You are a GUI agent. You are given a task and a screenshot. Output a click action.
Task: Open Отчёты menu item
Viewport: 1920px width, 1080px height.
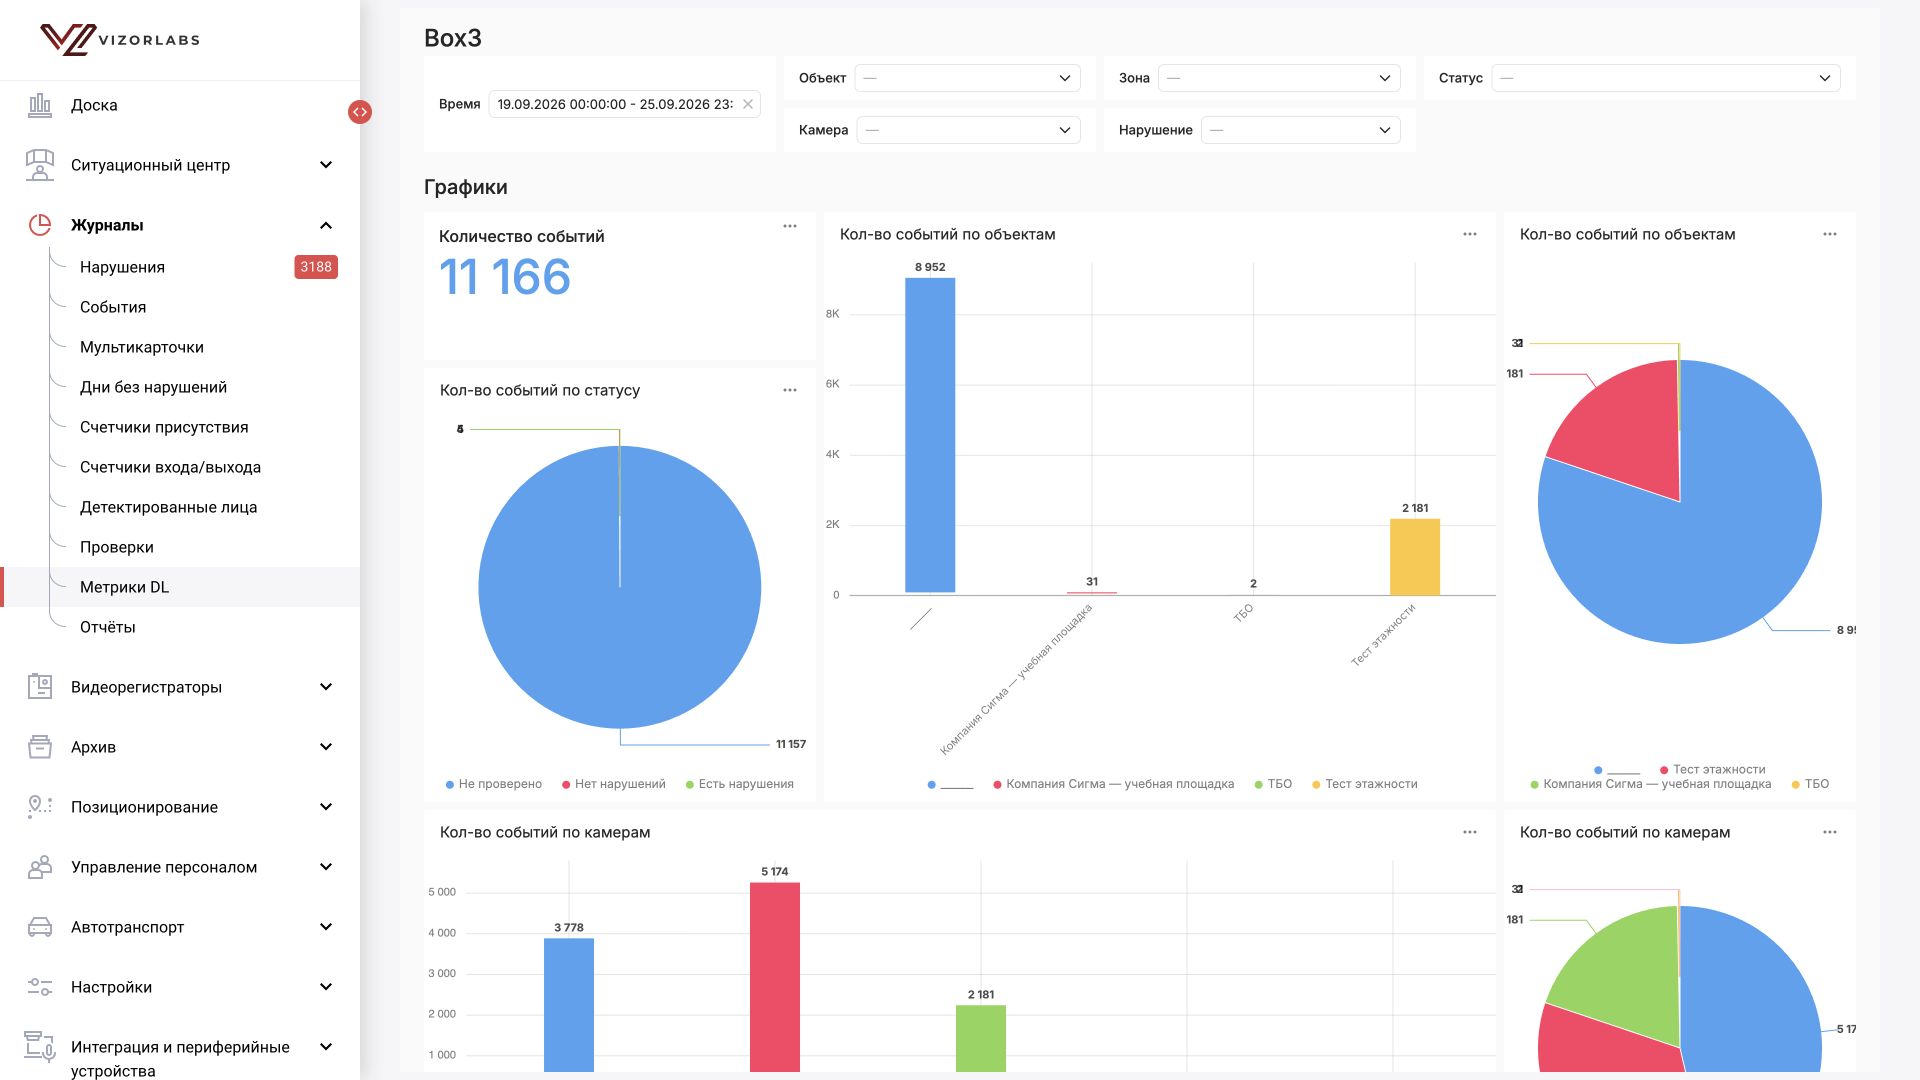(x=107, y=627)
